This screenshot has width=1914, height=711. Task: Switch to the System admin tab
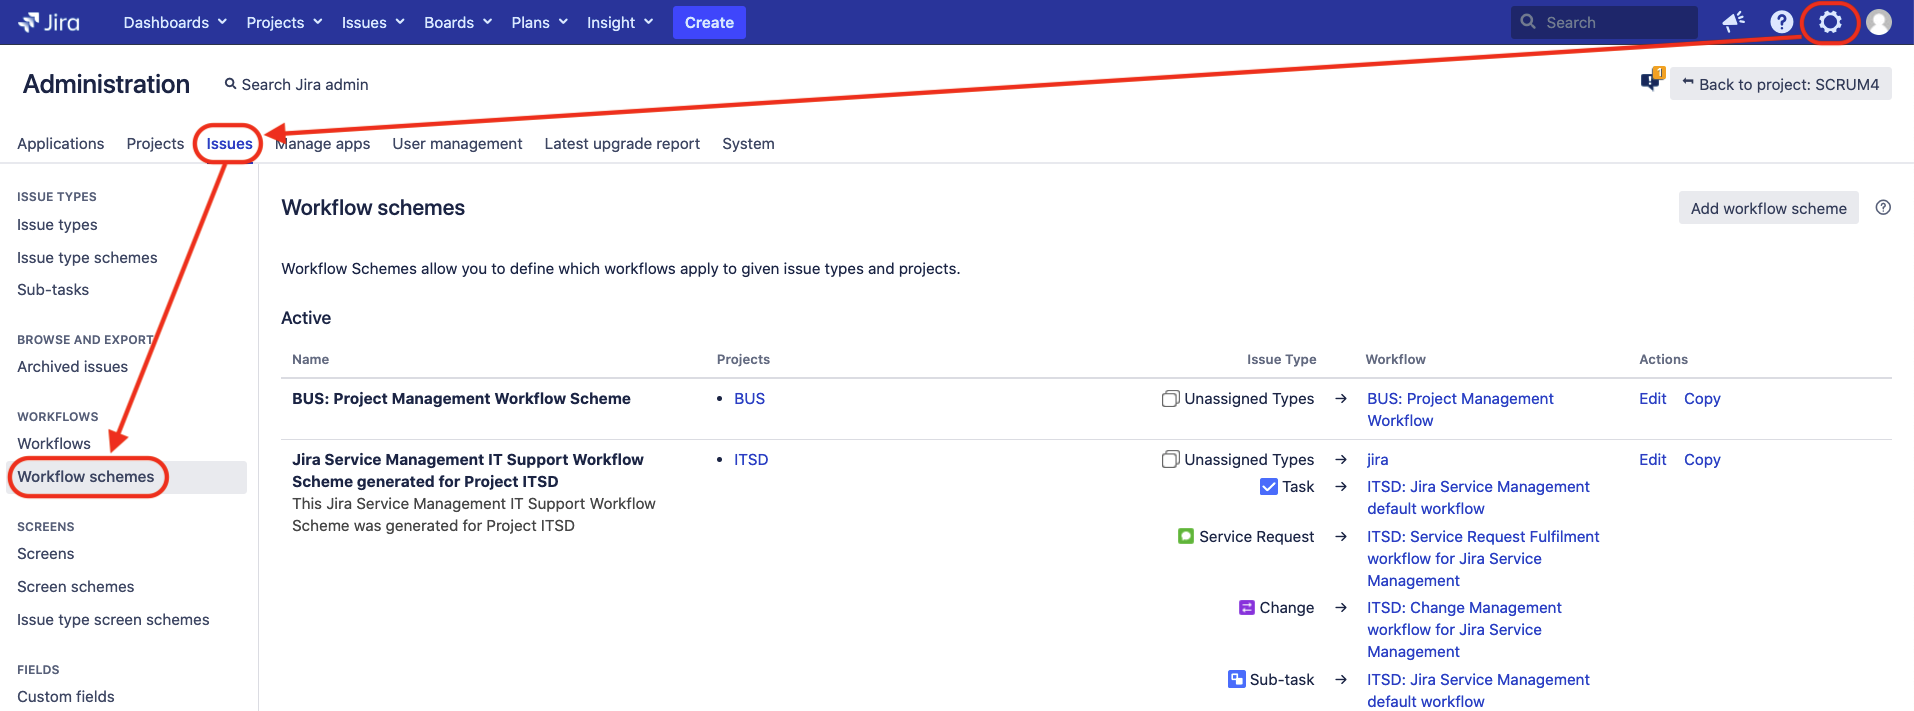coord(748,144)
